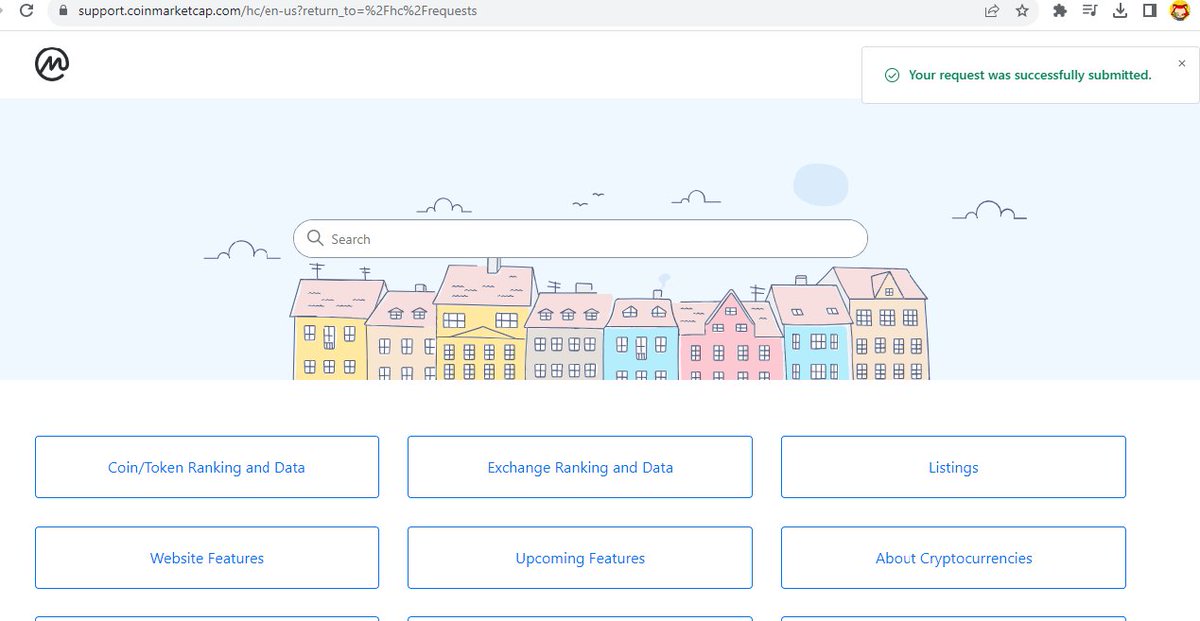The width and height of the screenshot is (1200, 621).
Task: Open the media control playlist icon
Action: click(x=1090, y=11)
